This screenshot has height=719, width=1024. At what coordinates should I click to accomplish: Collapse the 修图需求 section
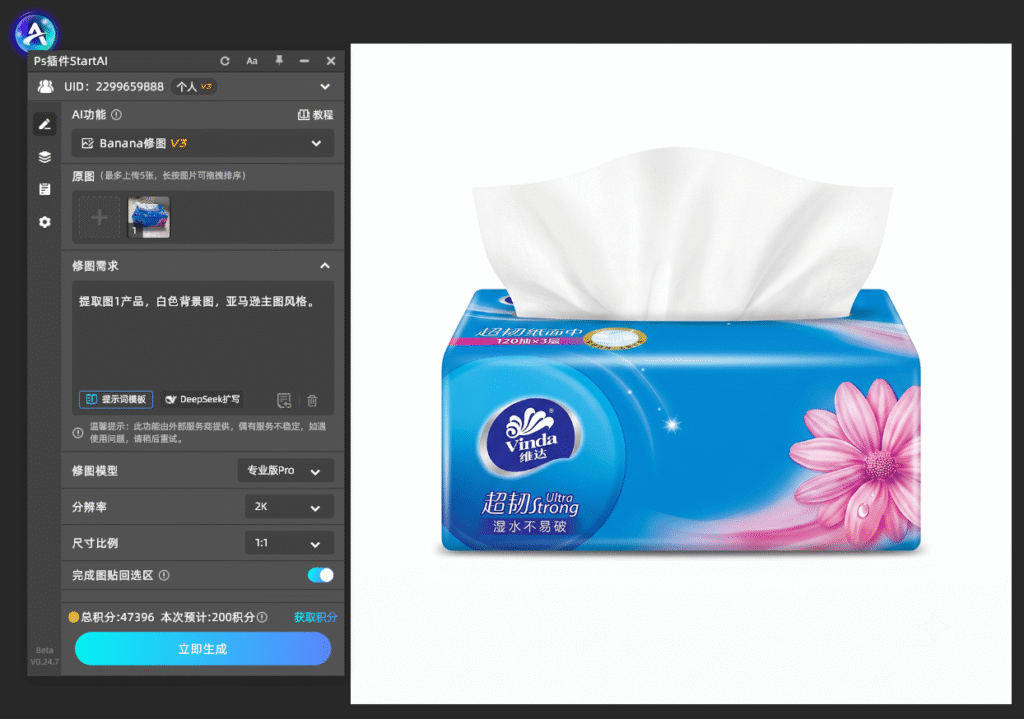325,266
